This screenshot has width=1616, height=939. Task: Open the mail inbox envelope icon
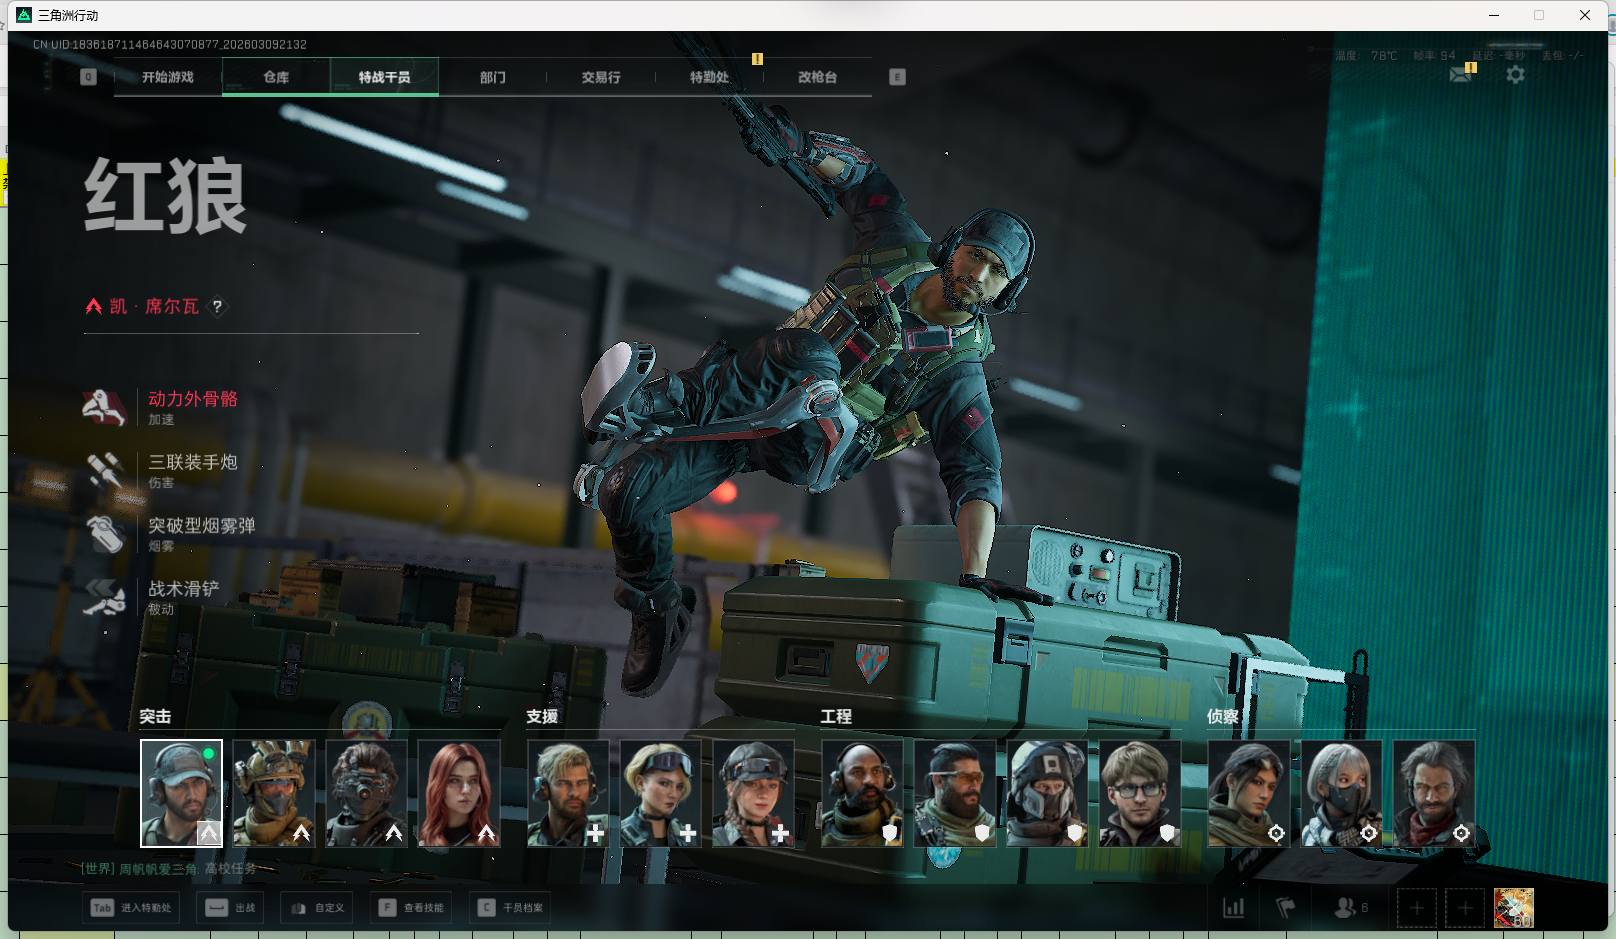tap(1461, 75)
